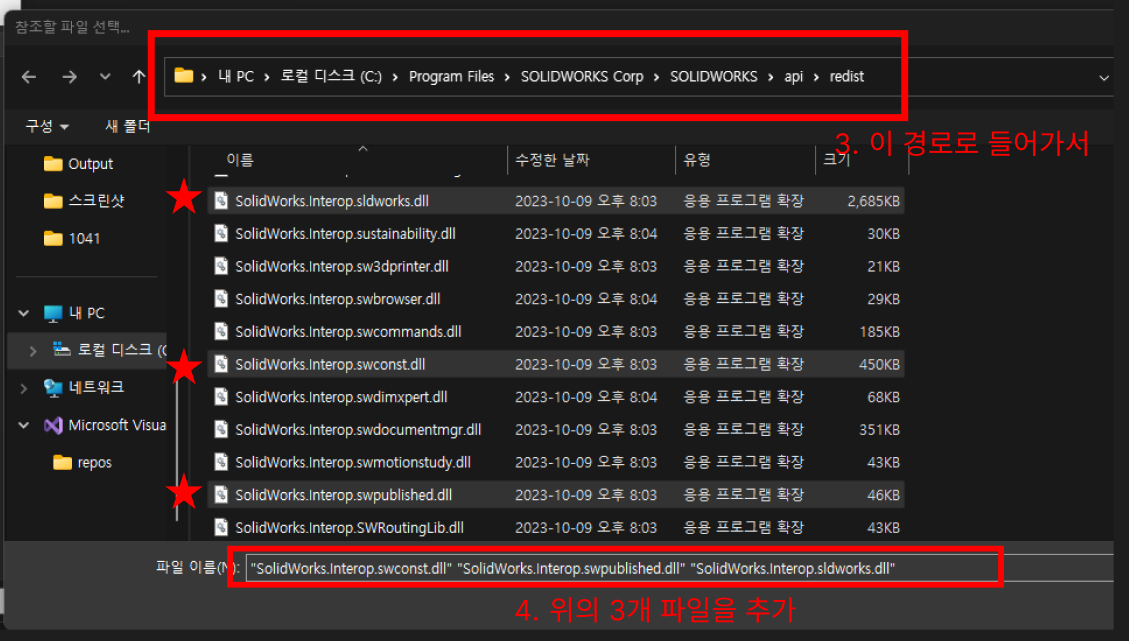Open the 구성 menu
Viewport: 1129px width, 641px height.
pos(47,126)
